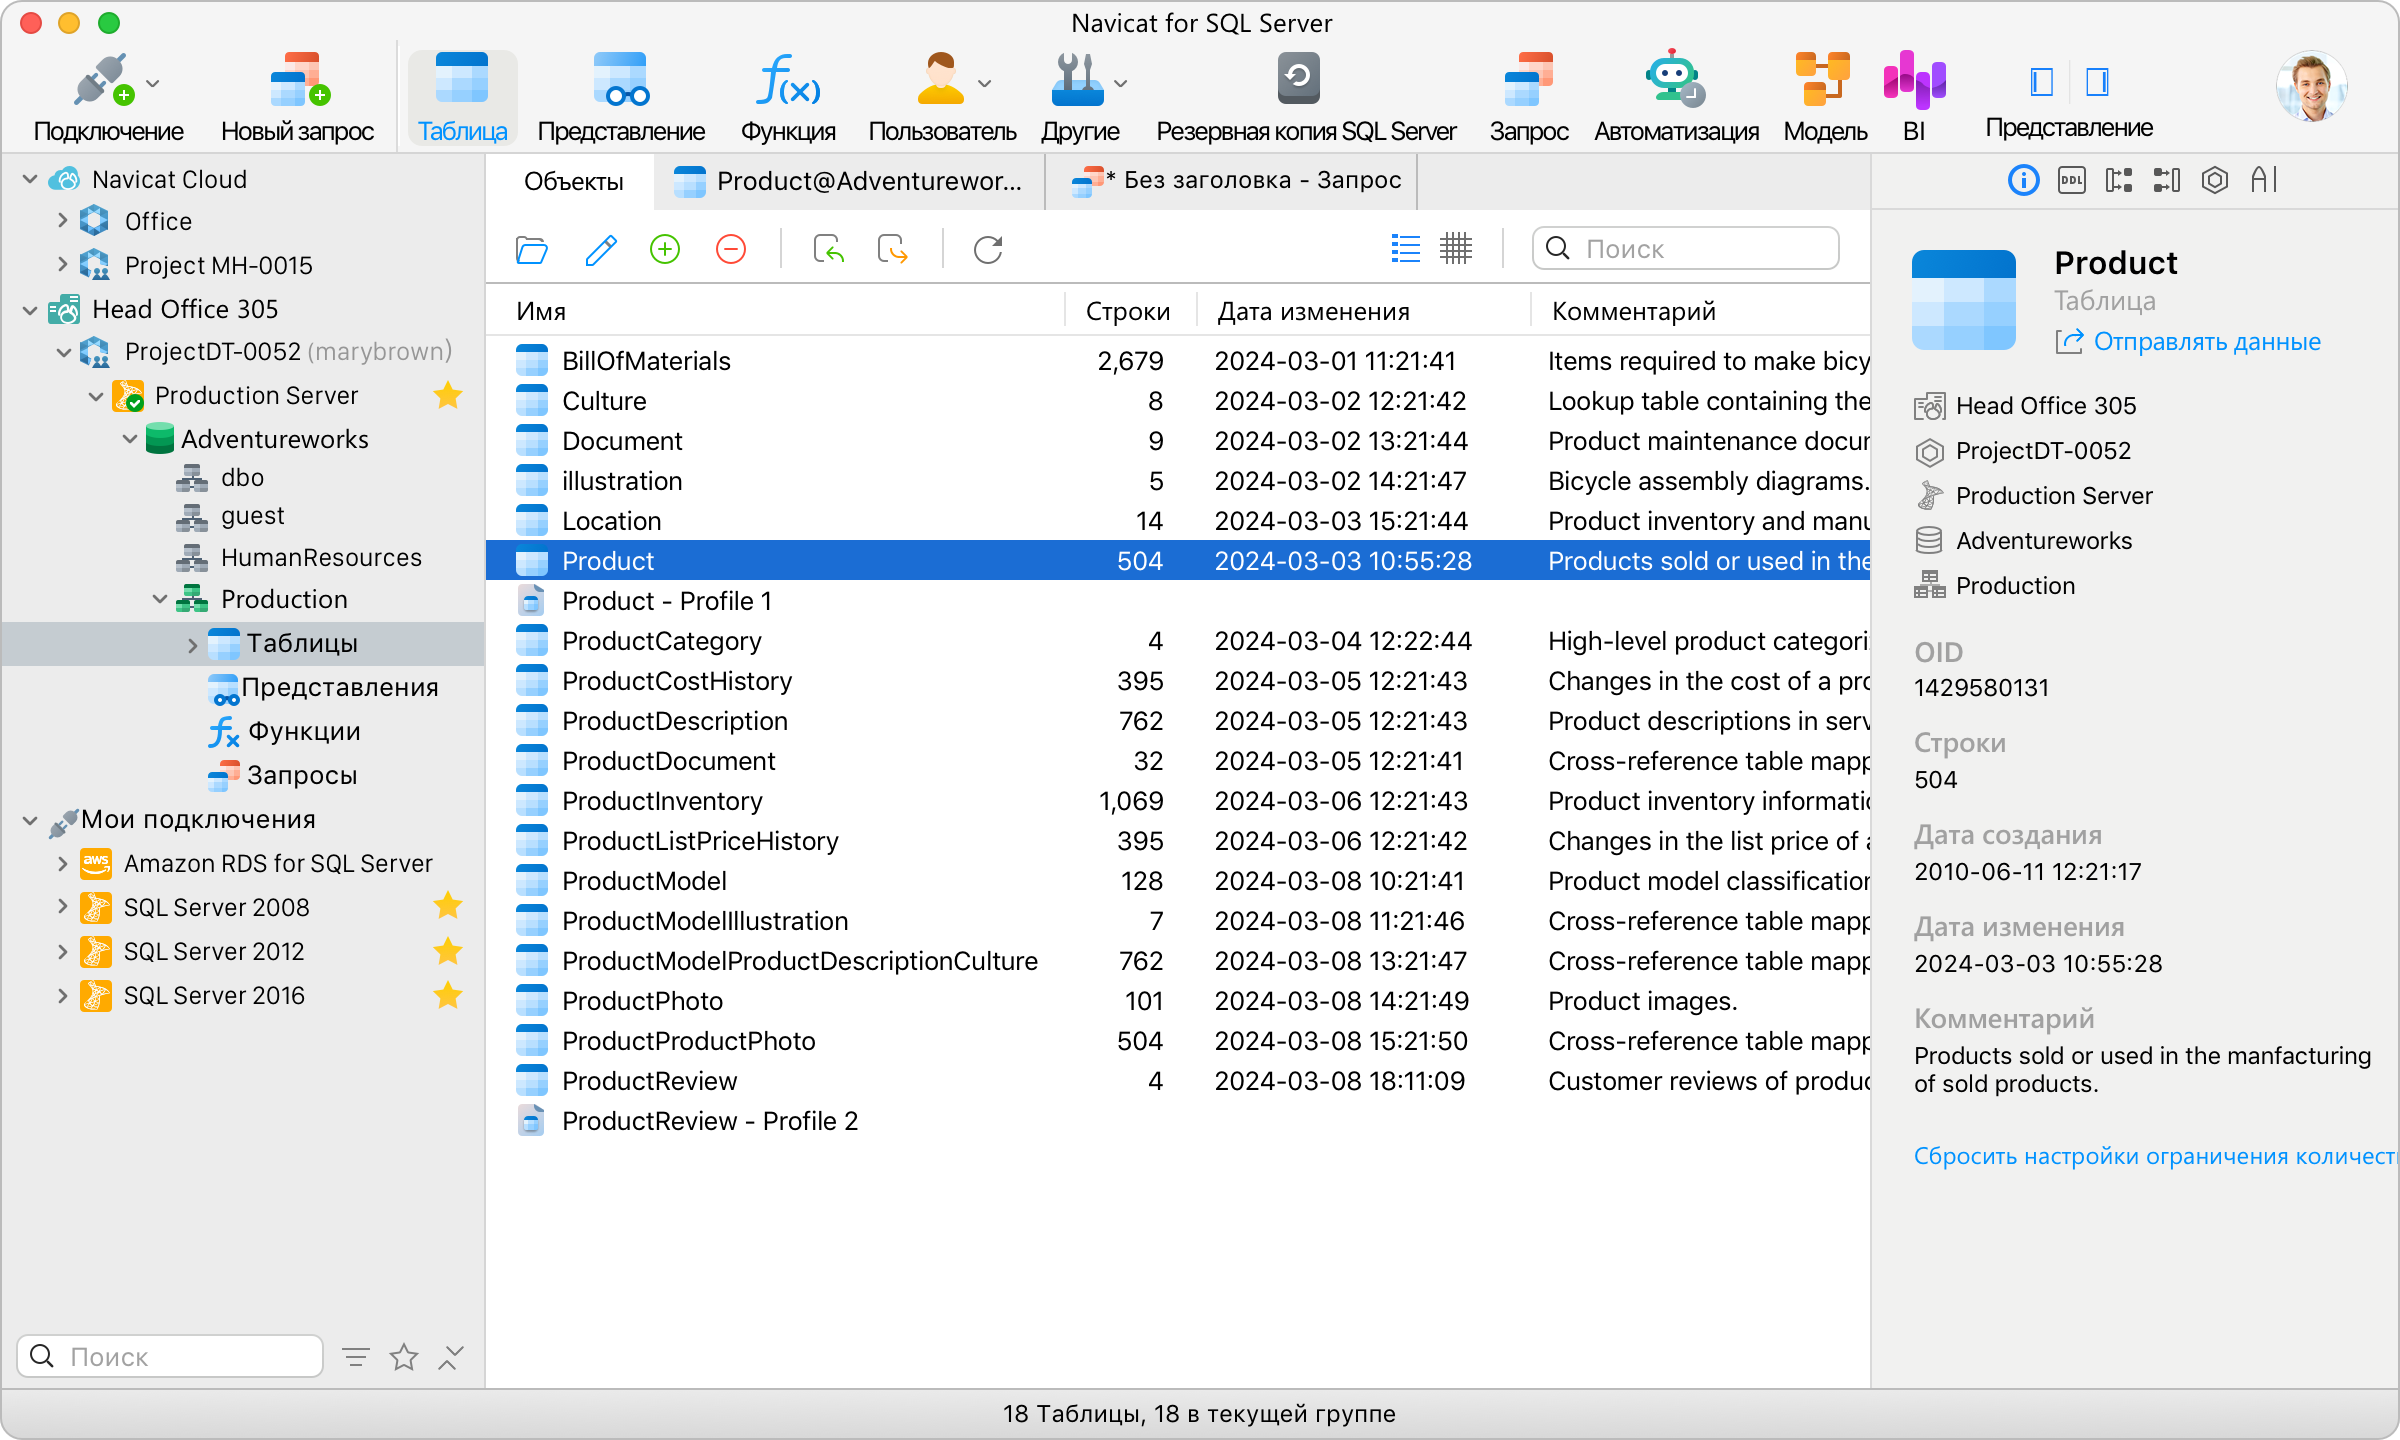The width and height of the screenshot is (2400, 1440).
Task: Toggle the left pane view icon
Action: [2041, 81]
